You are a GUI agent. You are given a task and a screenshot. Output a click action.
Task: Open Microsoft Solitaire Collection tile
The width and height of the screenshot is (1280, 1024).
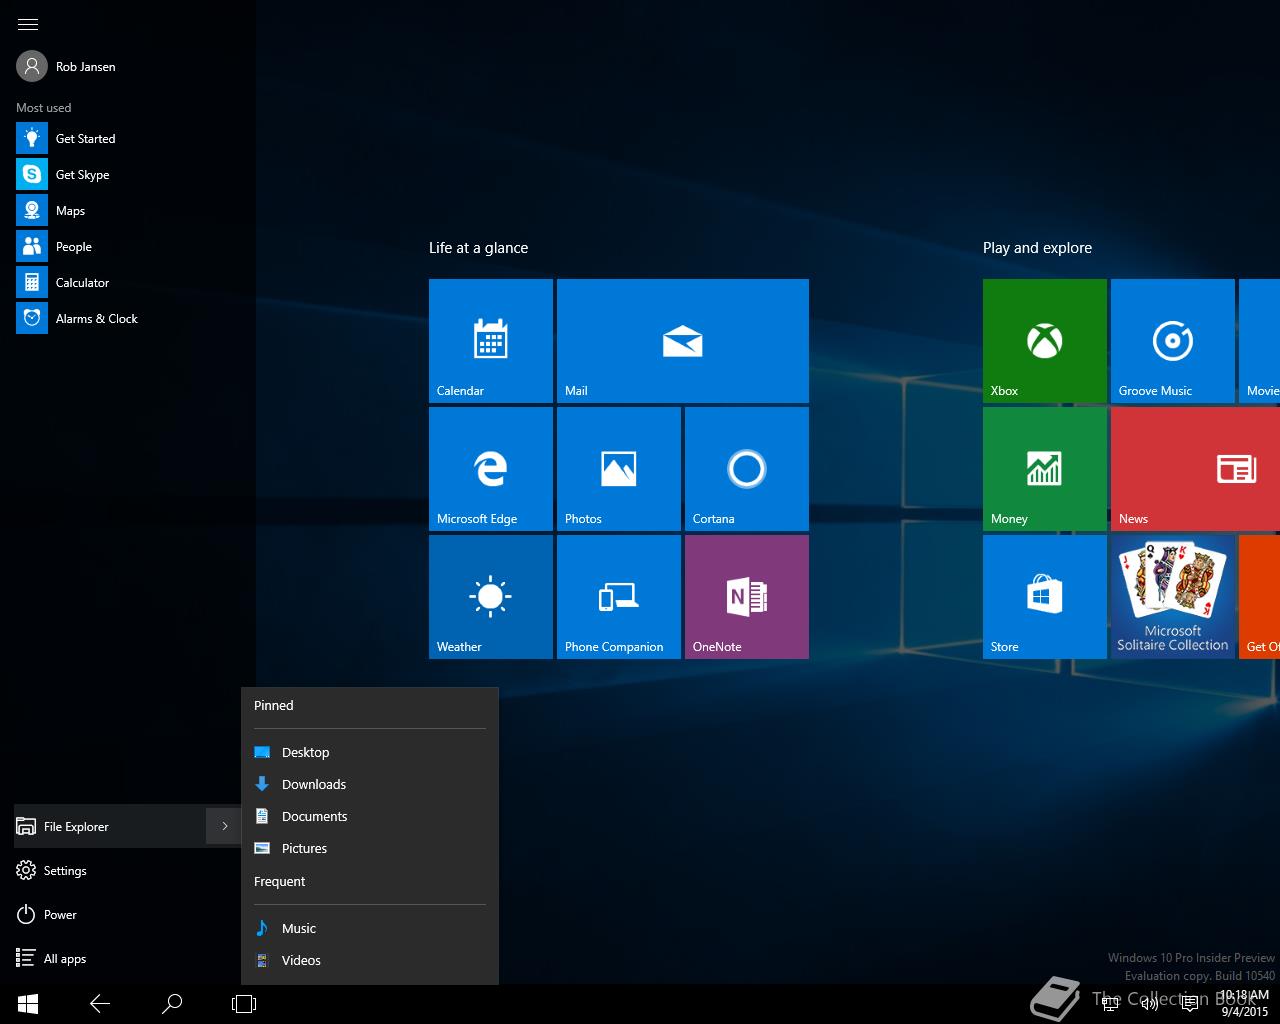pyautogui.click(x=1172, y=596)
